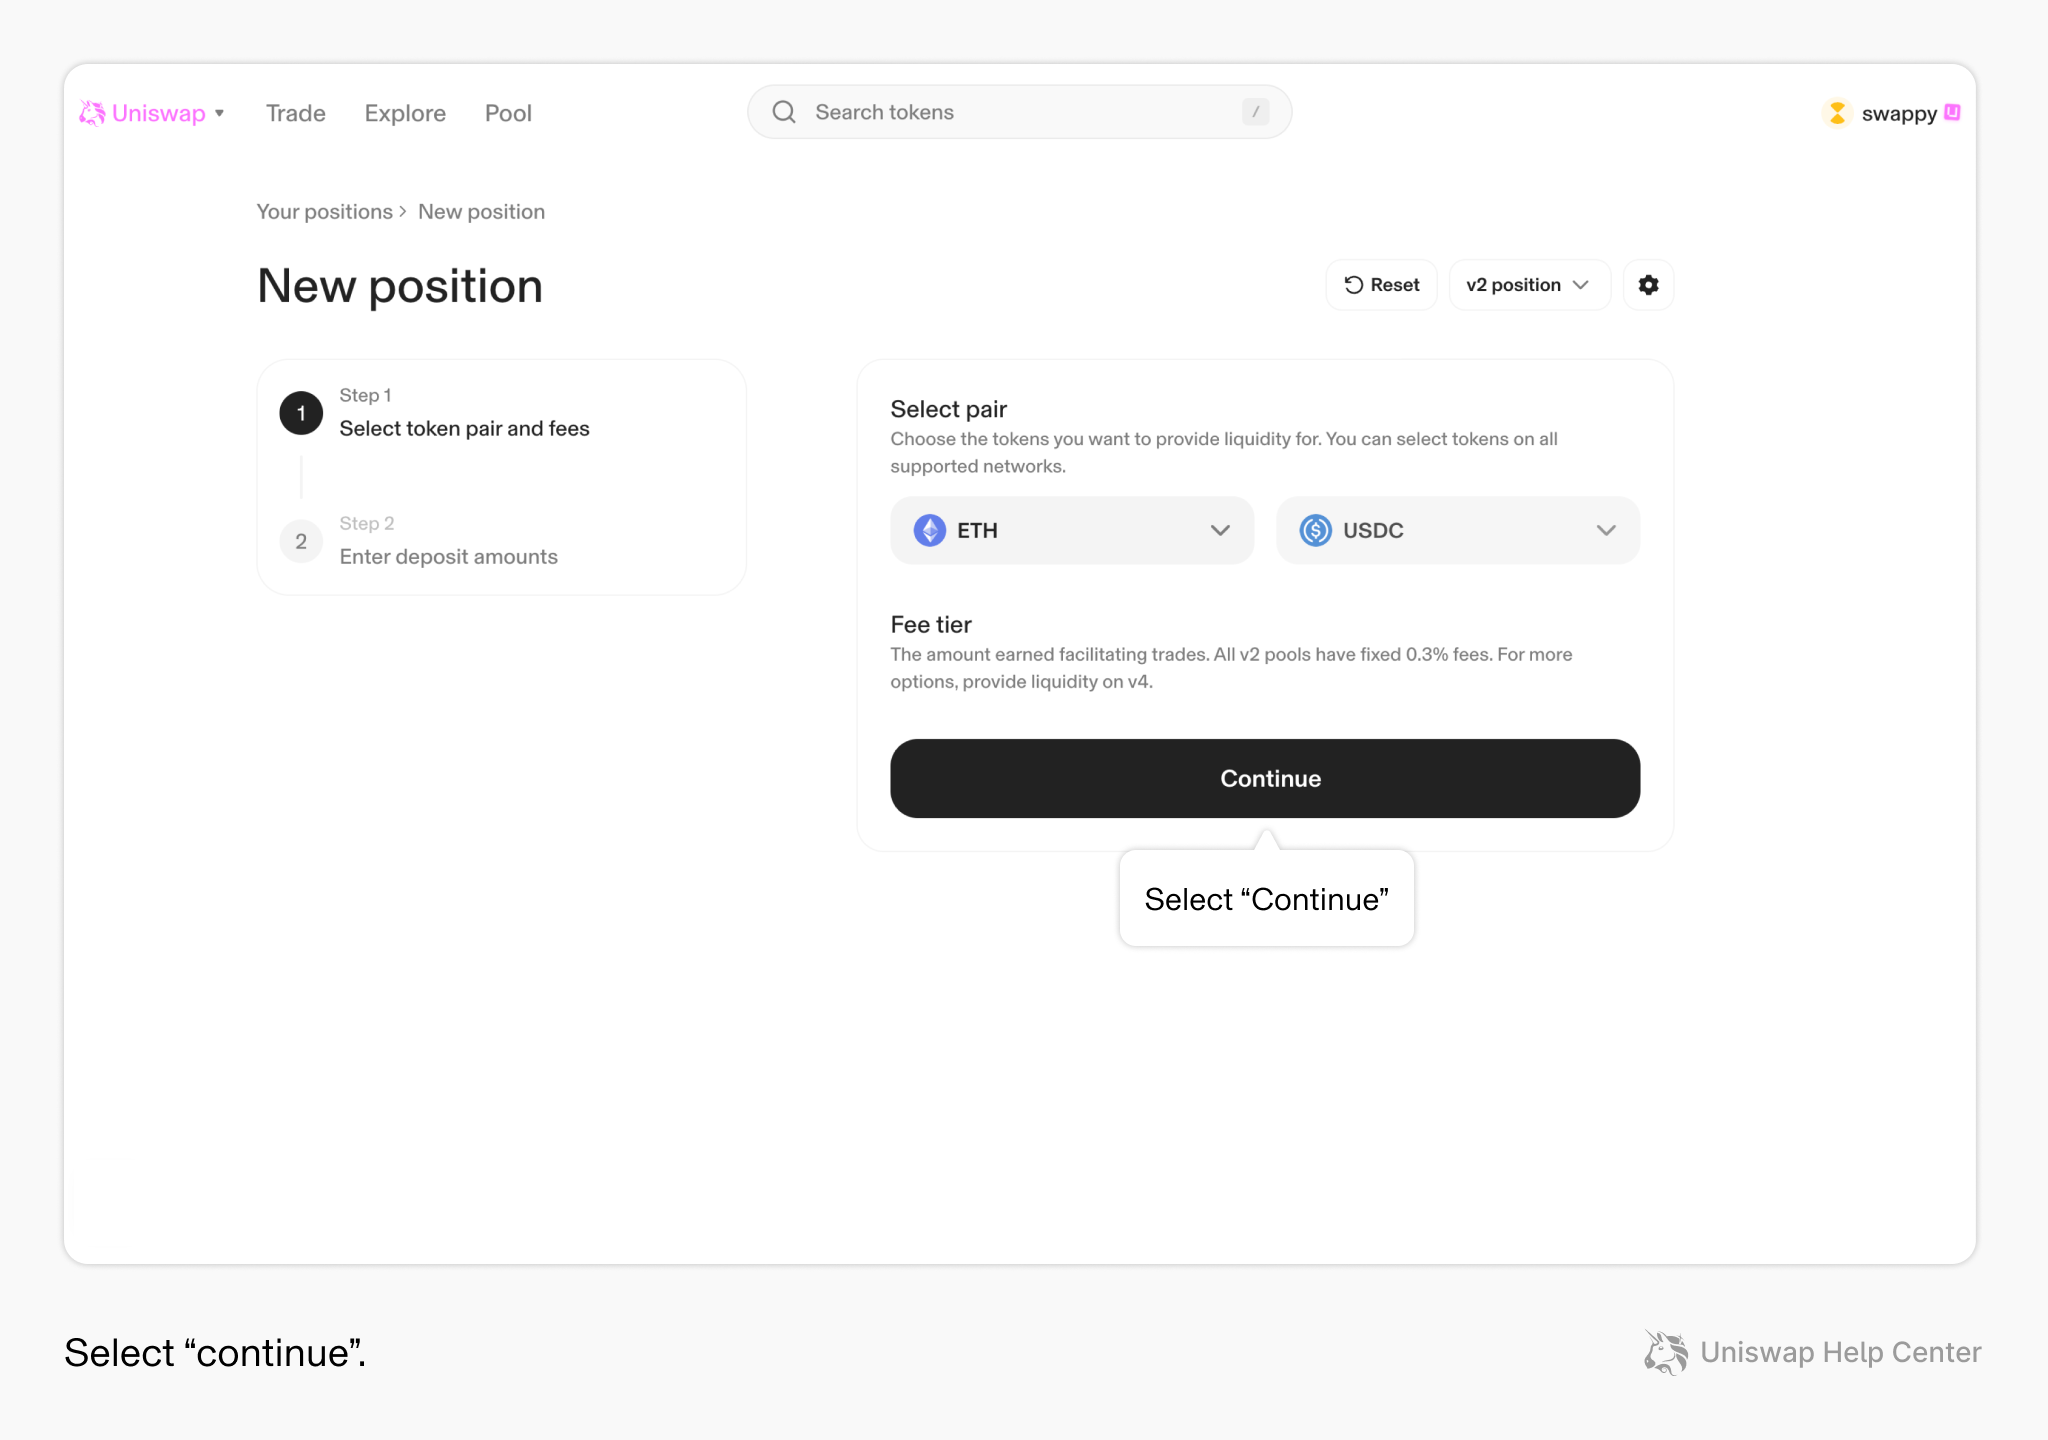Go to the Pool tab
Screen dimensions: 2048x1440
pos(508,113)
